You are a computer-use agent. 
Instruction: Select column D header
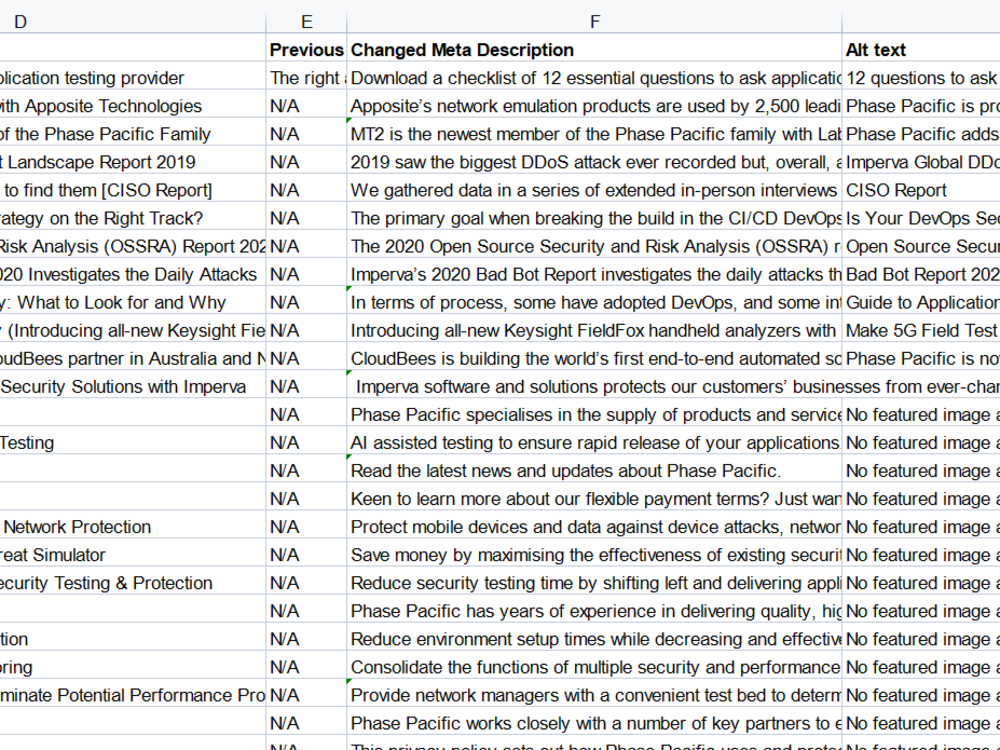click(133, 22)
